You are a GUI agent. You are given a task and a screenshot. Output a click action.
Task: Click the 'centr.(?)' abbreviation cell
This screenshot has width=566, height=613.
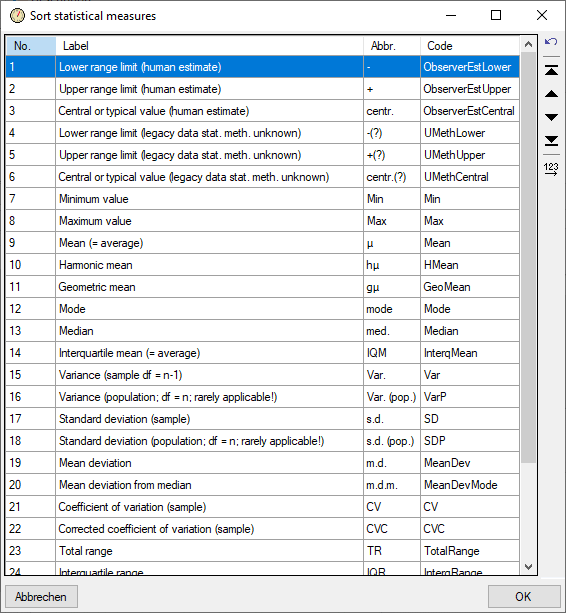tap(392, 177)
